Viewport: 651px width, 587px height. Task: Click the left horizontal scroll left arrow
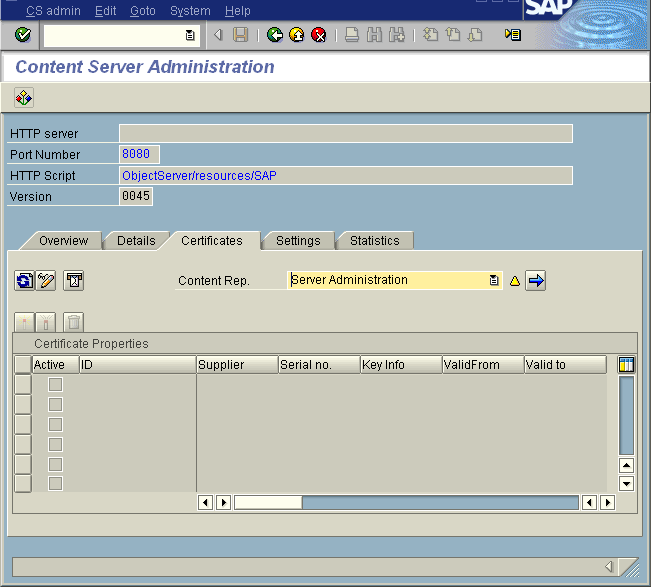[205, 503]
